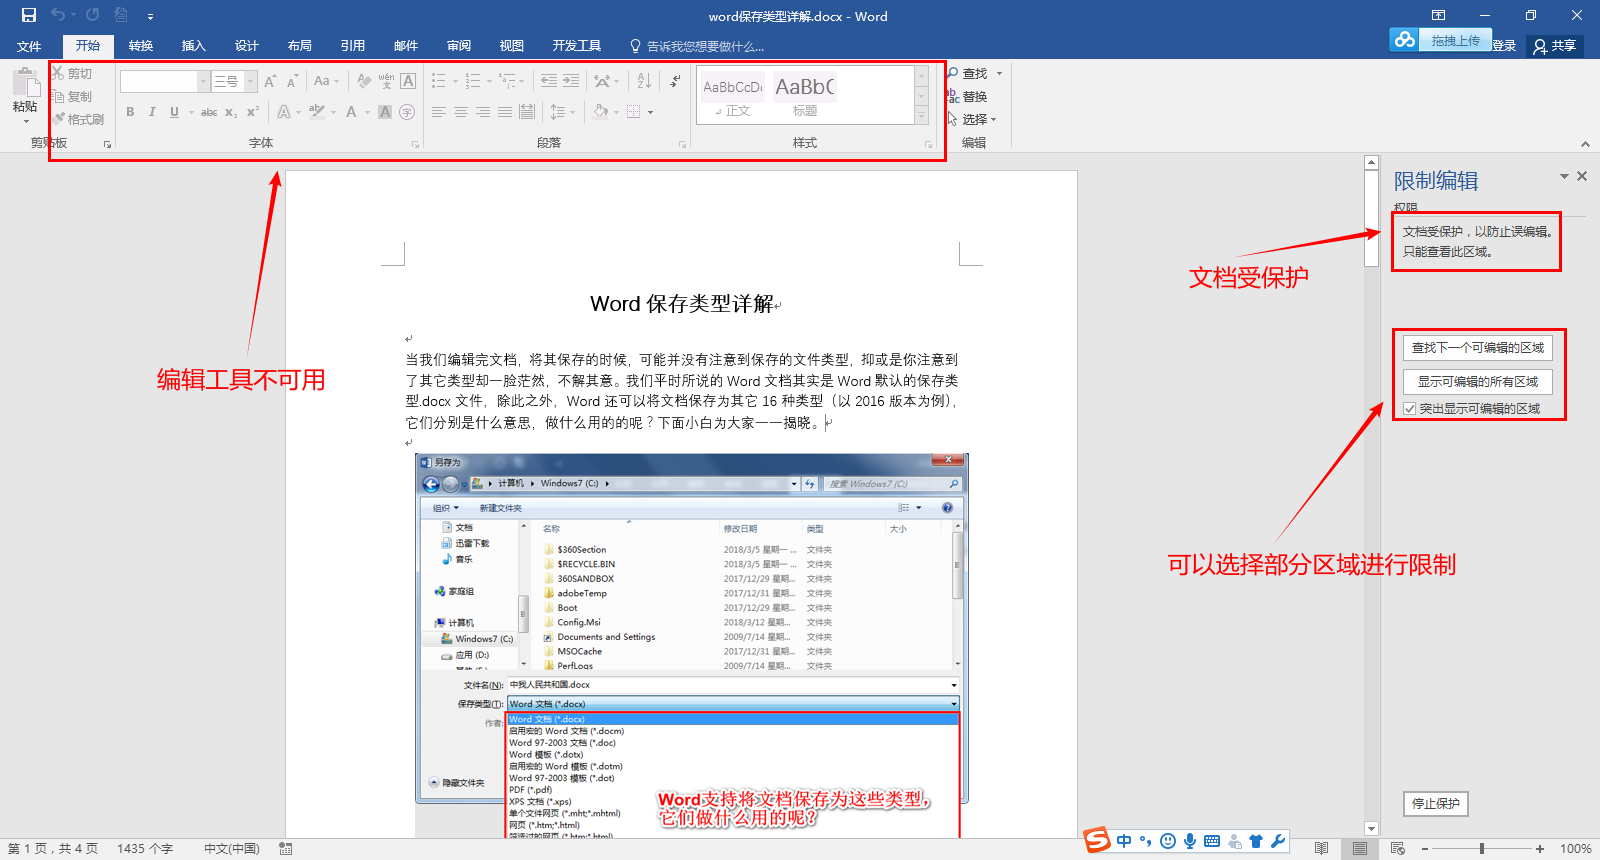Save the document via quick access toolbar
This screenshot has height=860, width=1600.
(x=28, y=15)
